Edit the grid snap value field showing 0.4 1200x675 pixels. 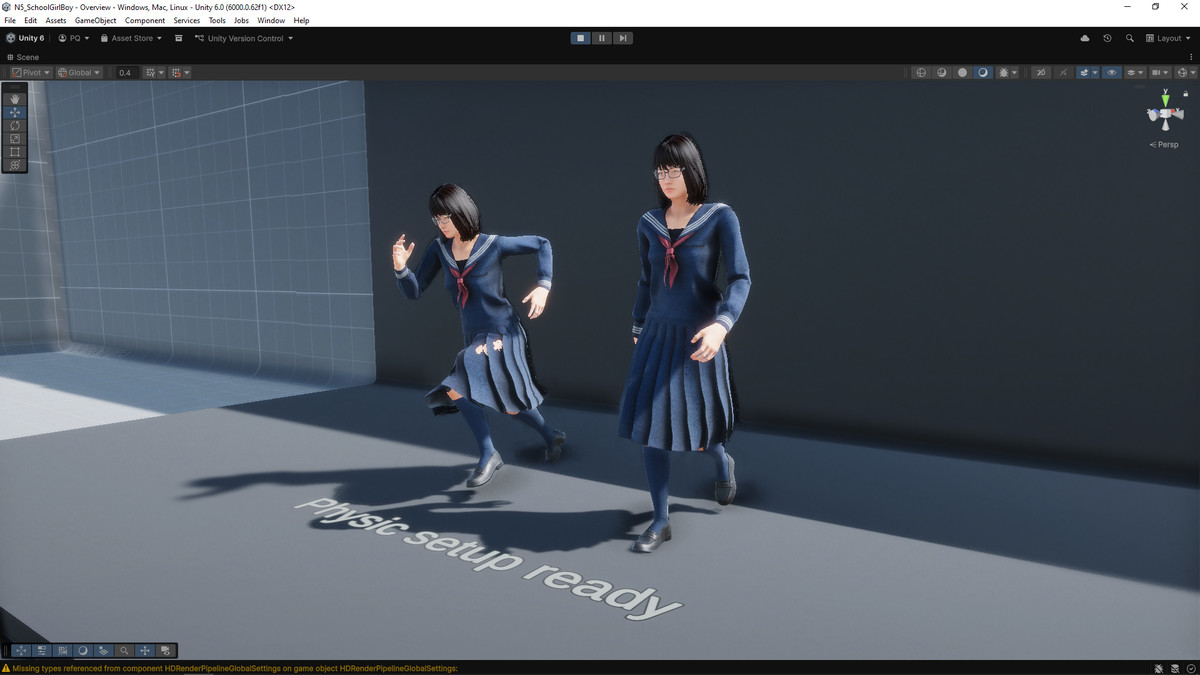pyautogui.click(x=124, y=72)
